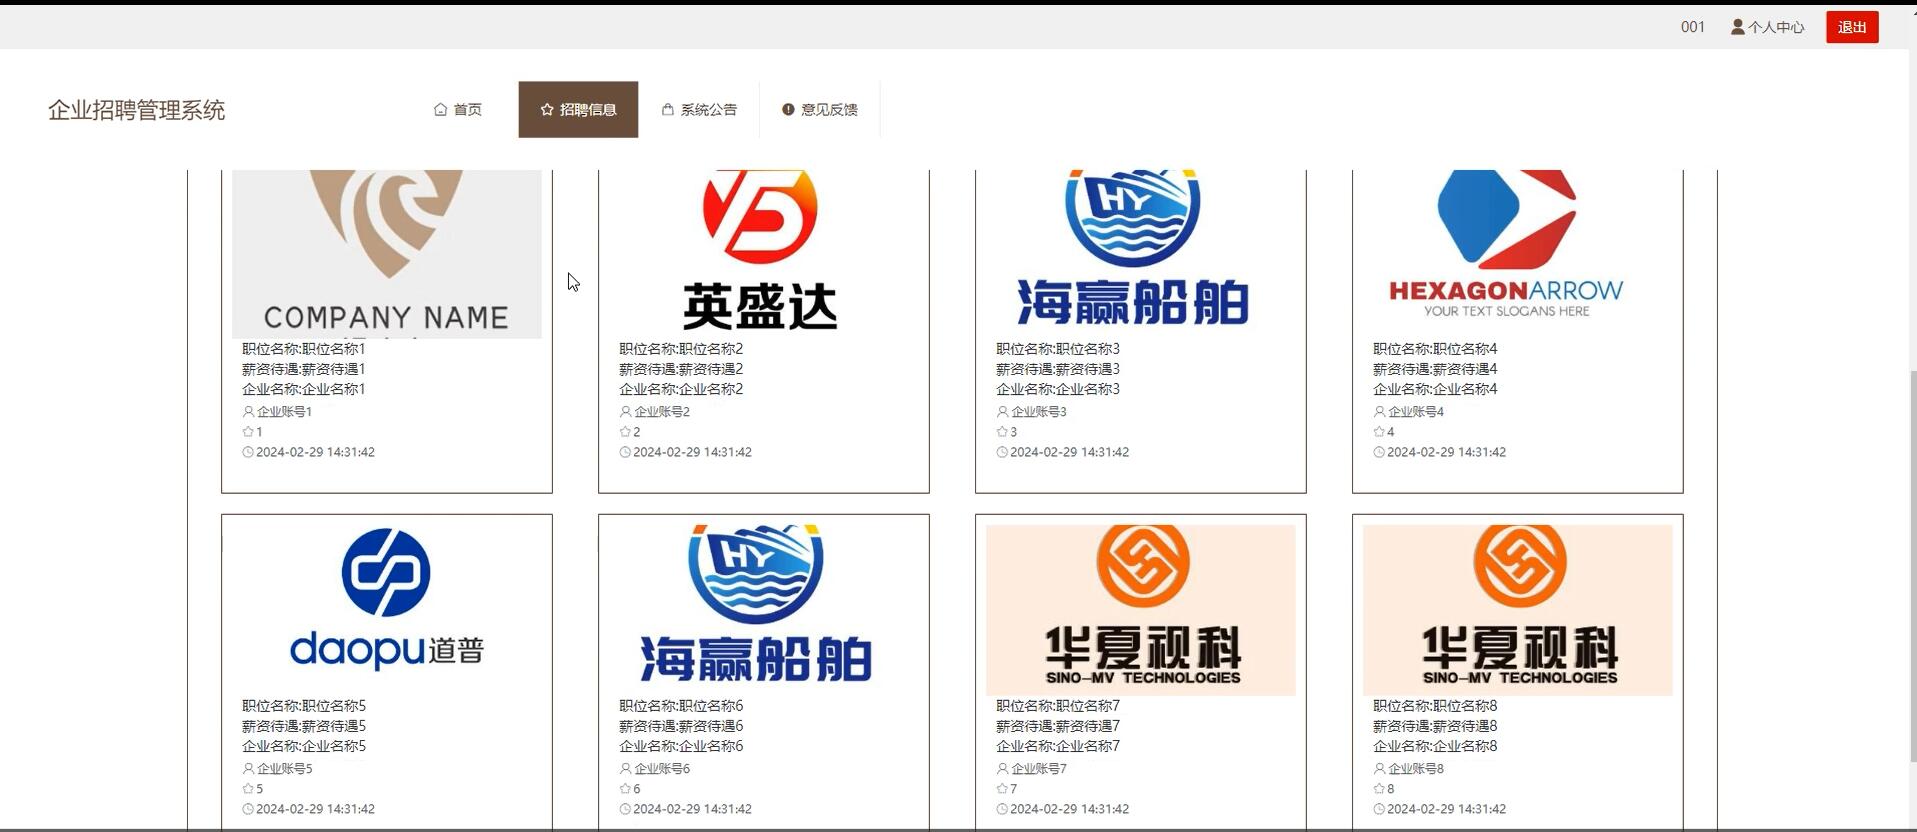Open the 首页 home menu item
Screen dimensions: 1917x832
point(458,110)
